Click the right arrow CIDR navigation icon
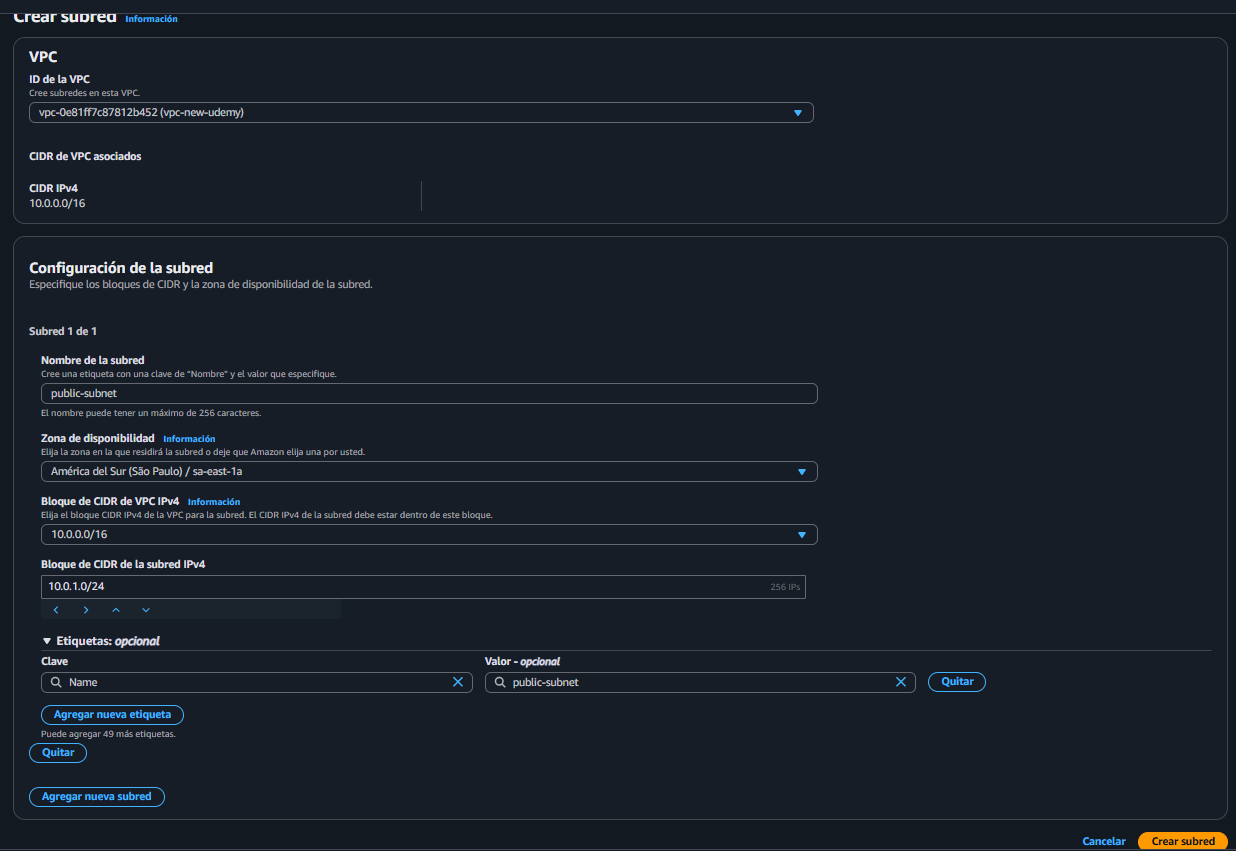 coord(86,610)
